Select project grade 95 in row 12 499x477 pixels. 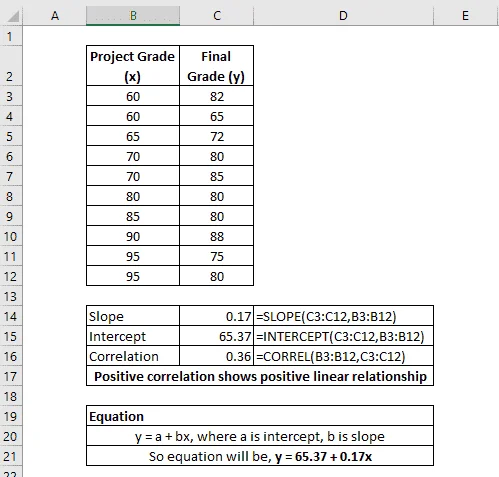pyautogui.click(x=133, y=276)
